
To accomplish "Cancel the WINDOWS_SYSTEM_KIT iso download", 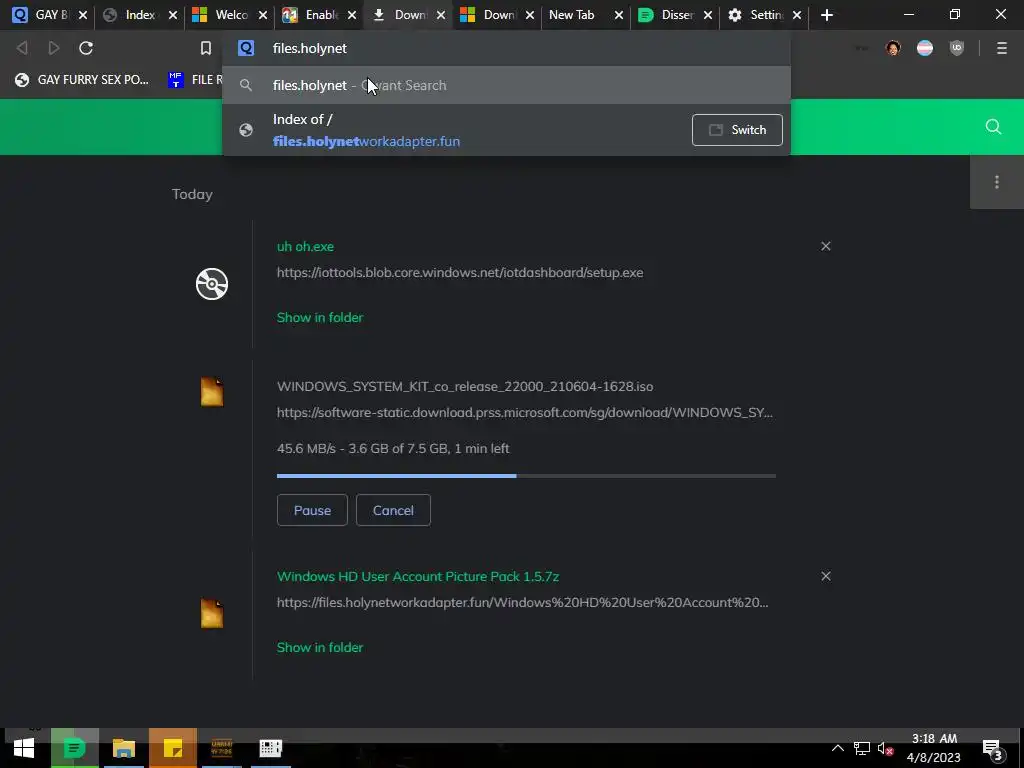I will coord(393,510).
